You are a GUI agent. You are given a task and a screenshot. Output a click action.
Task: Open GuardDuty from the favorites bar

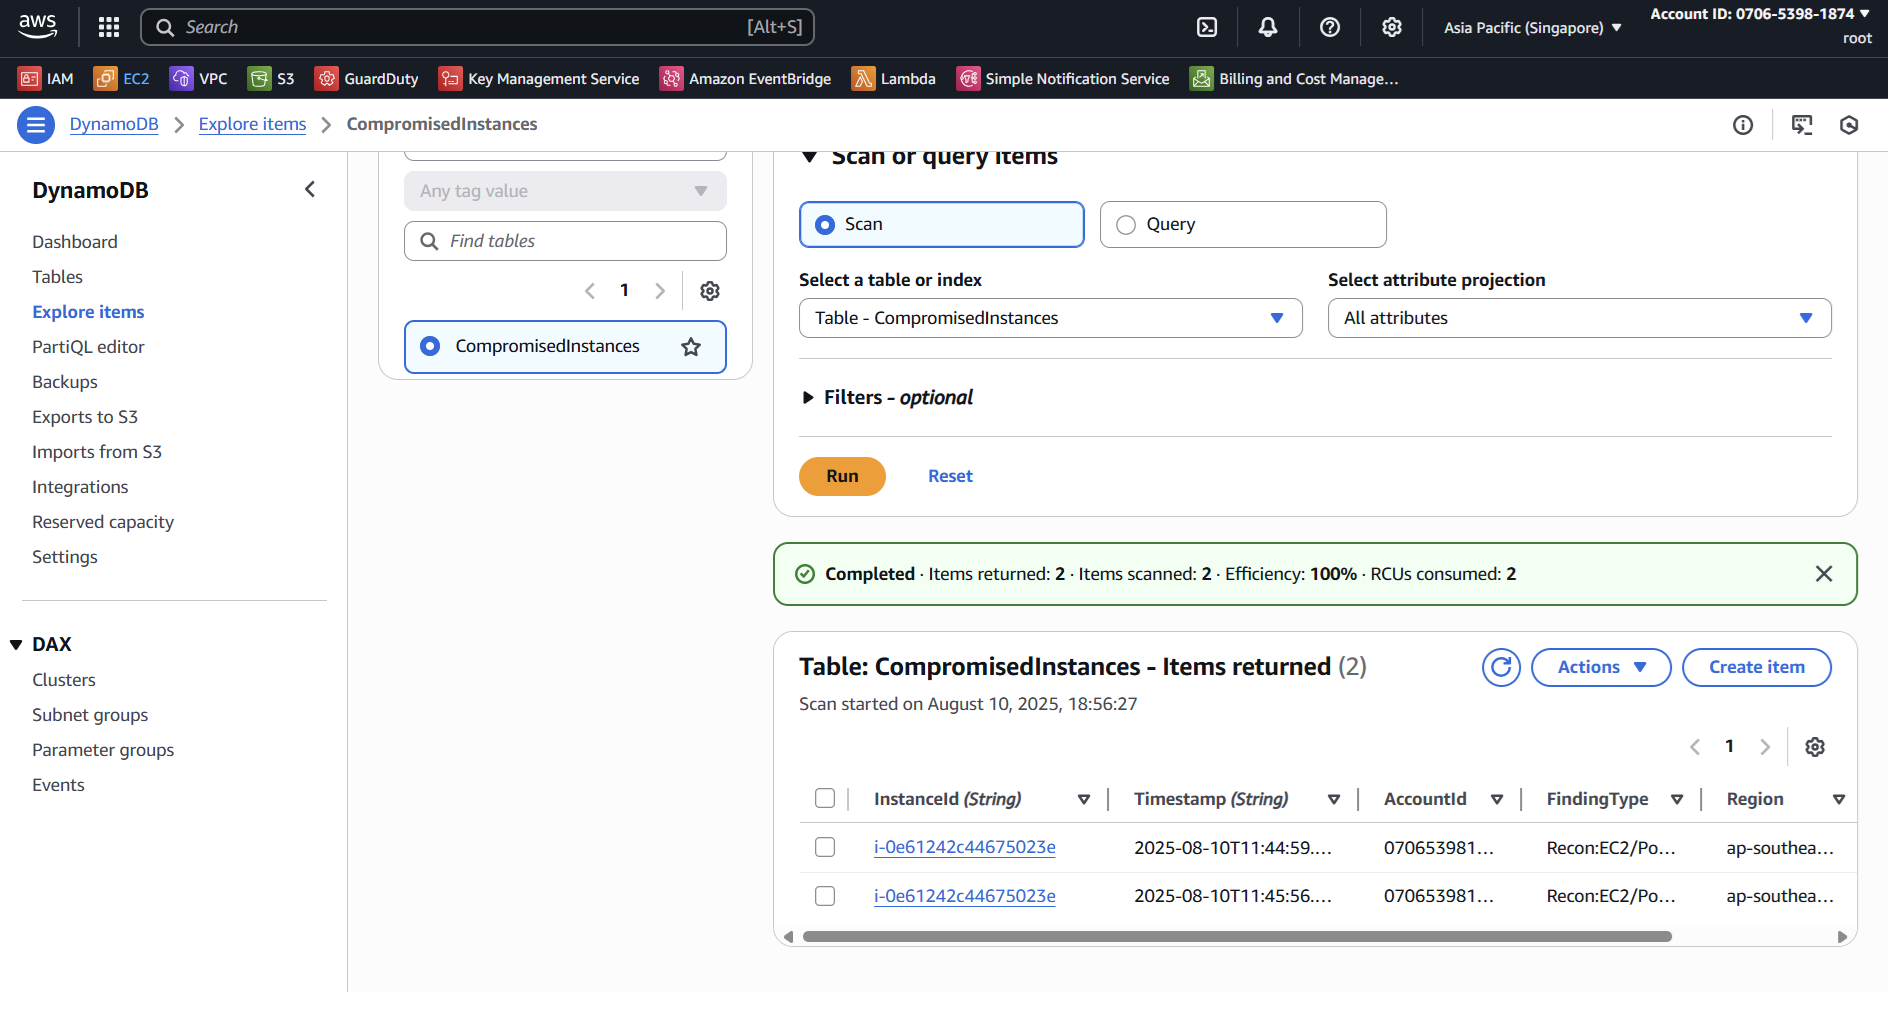tap(366, 78)
